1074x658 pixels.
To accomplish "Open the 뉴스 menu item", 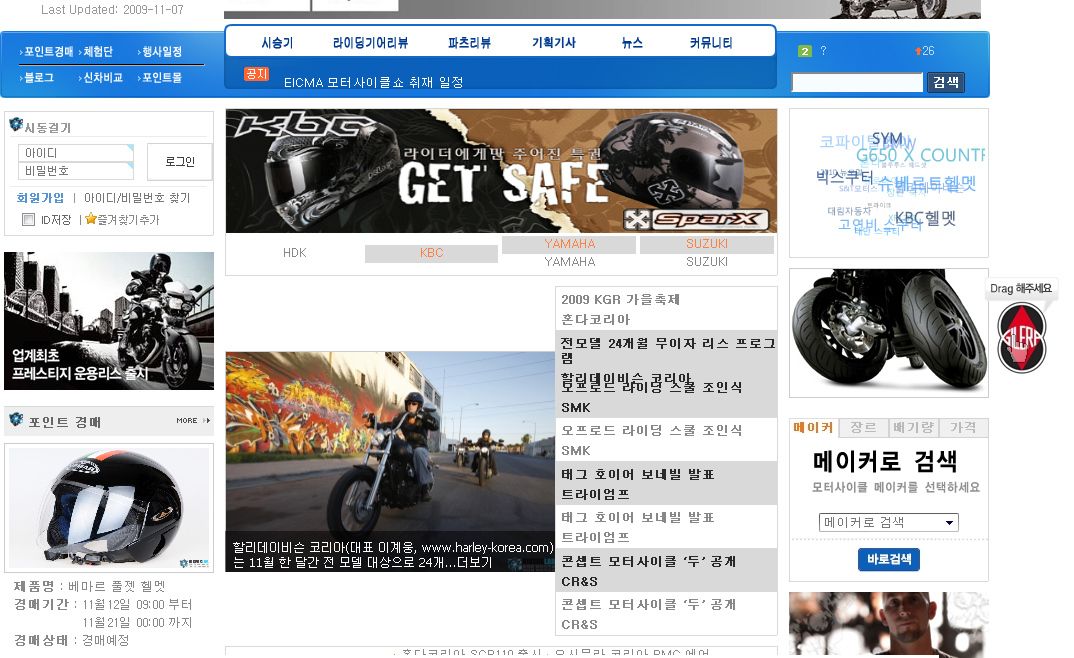I will 632,43.
